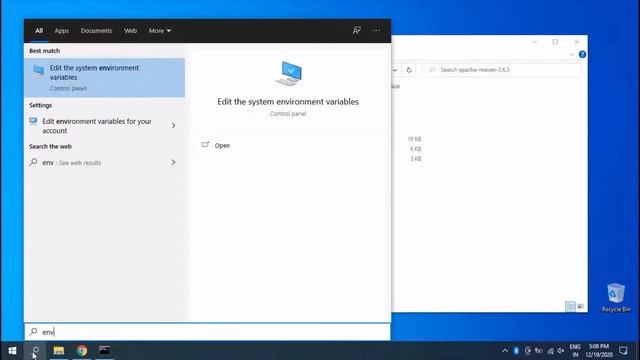The width and height of the screenshot is (640, 360).
Task: Launch Google Chrome from the taskbar
Action: 82,351
